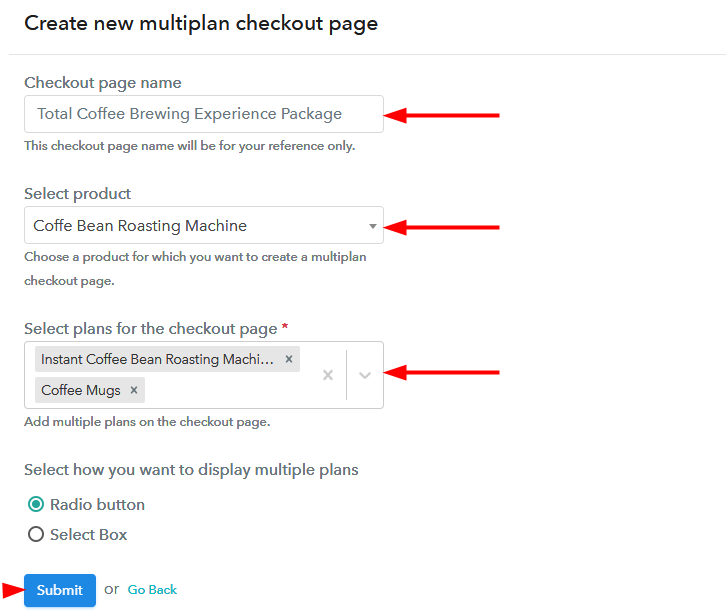Focus the Checkout page name field

click(x=203, y=114)
